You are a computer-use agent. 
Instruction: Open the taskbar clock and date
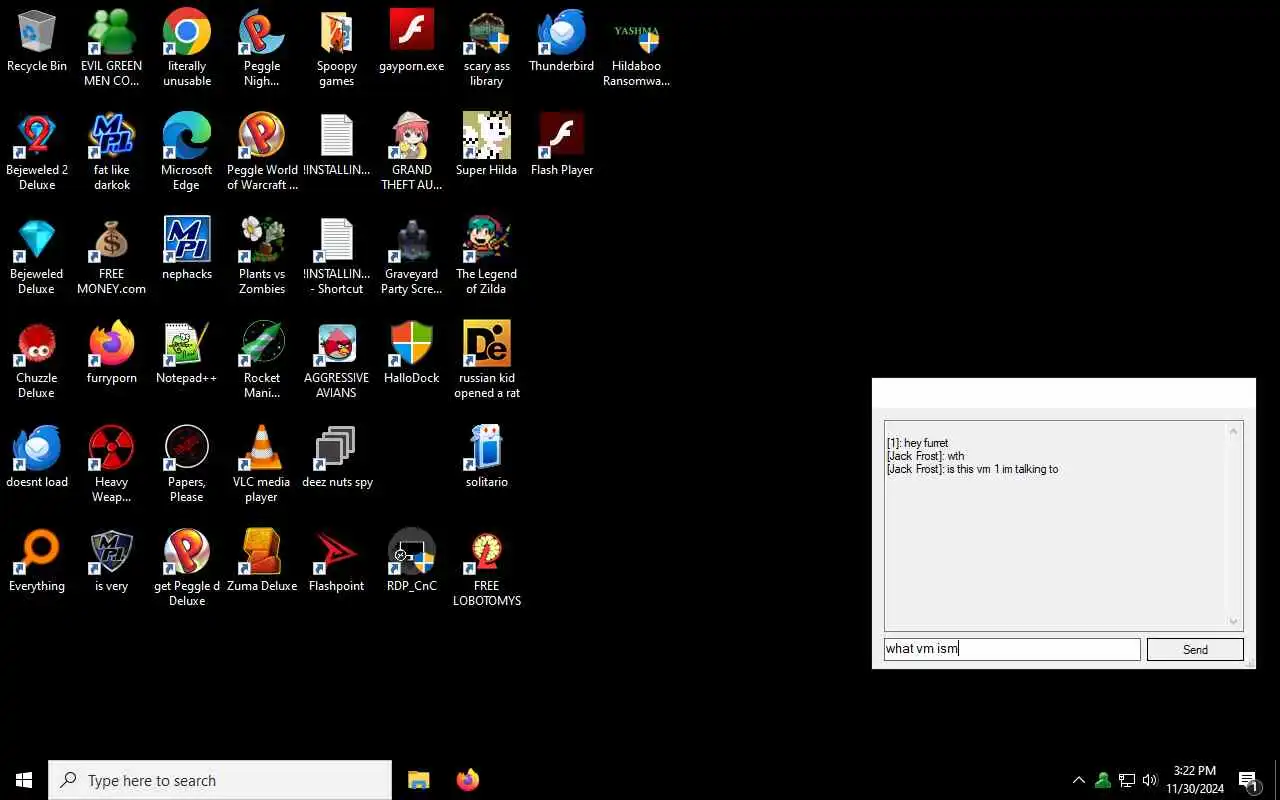[x=1195, y=780]
